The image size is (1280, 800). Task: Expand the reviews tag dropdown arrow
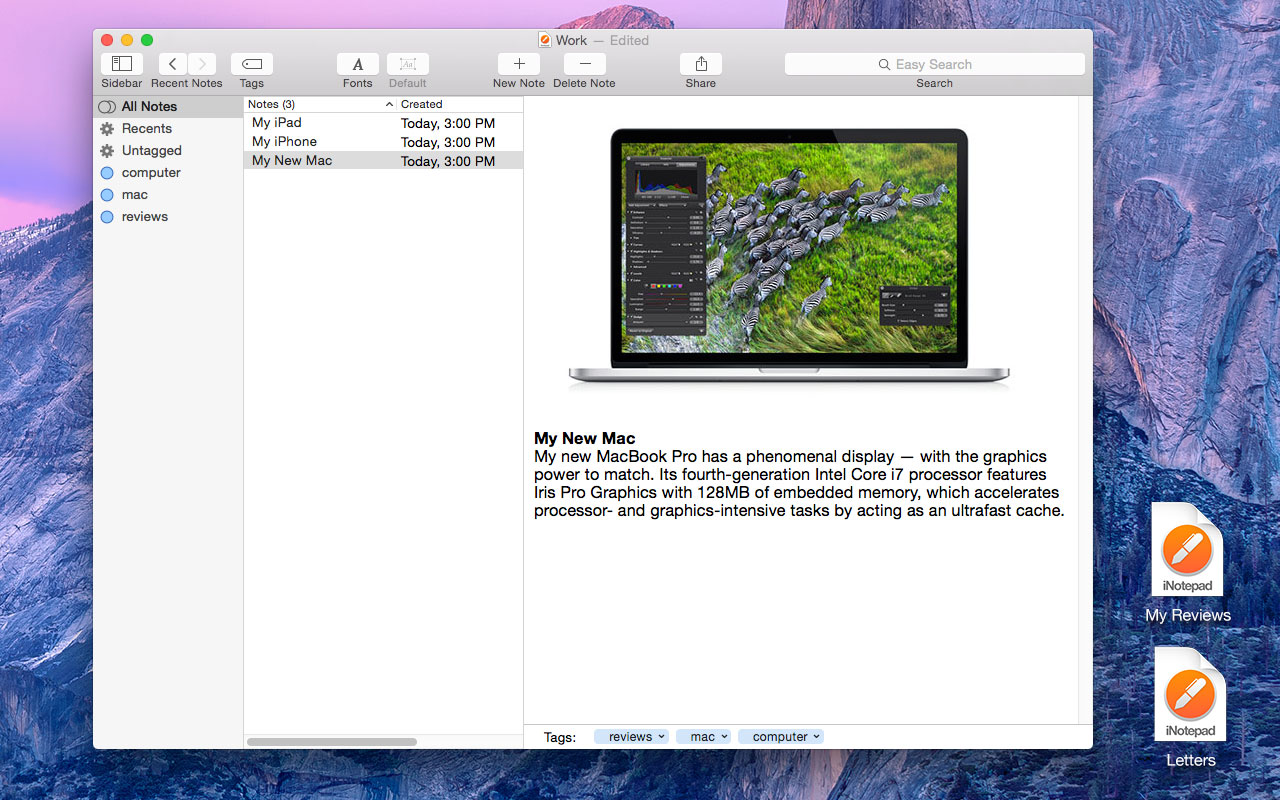click(661, 737)
